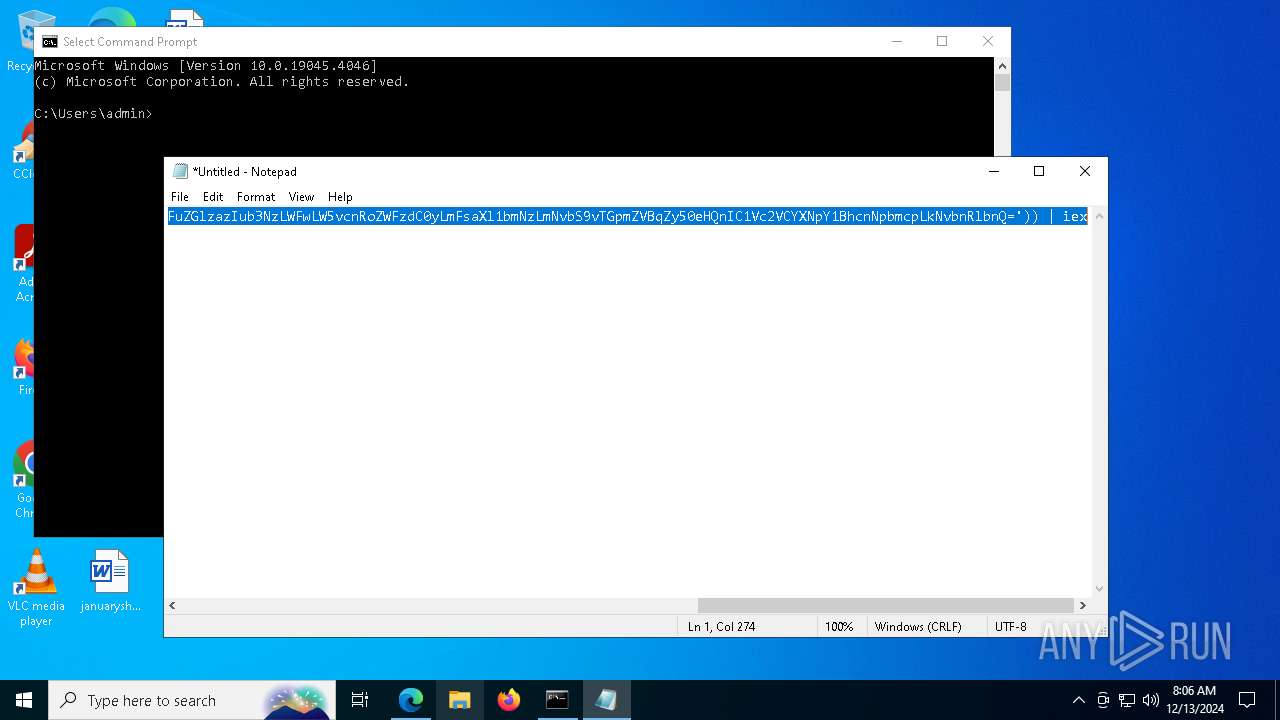1280x720 pixels.
Task: Open the notification center icon
Action: [x=1247, y=700]
